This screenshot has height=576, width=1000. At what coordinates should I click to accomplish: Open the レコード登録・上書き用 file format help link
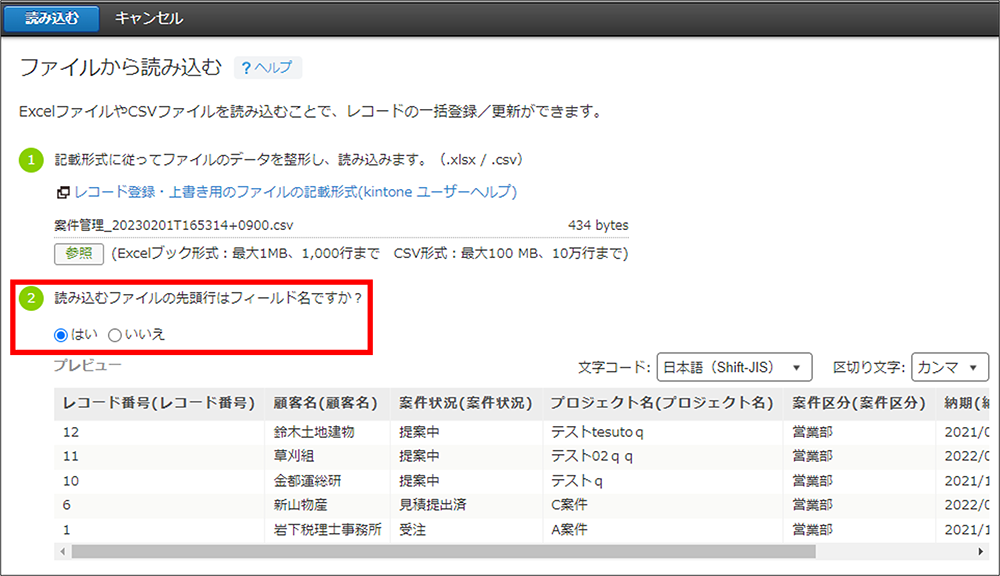[295, 192]
